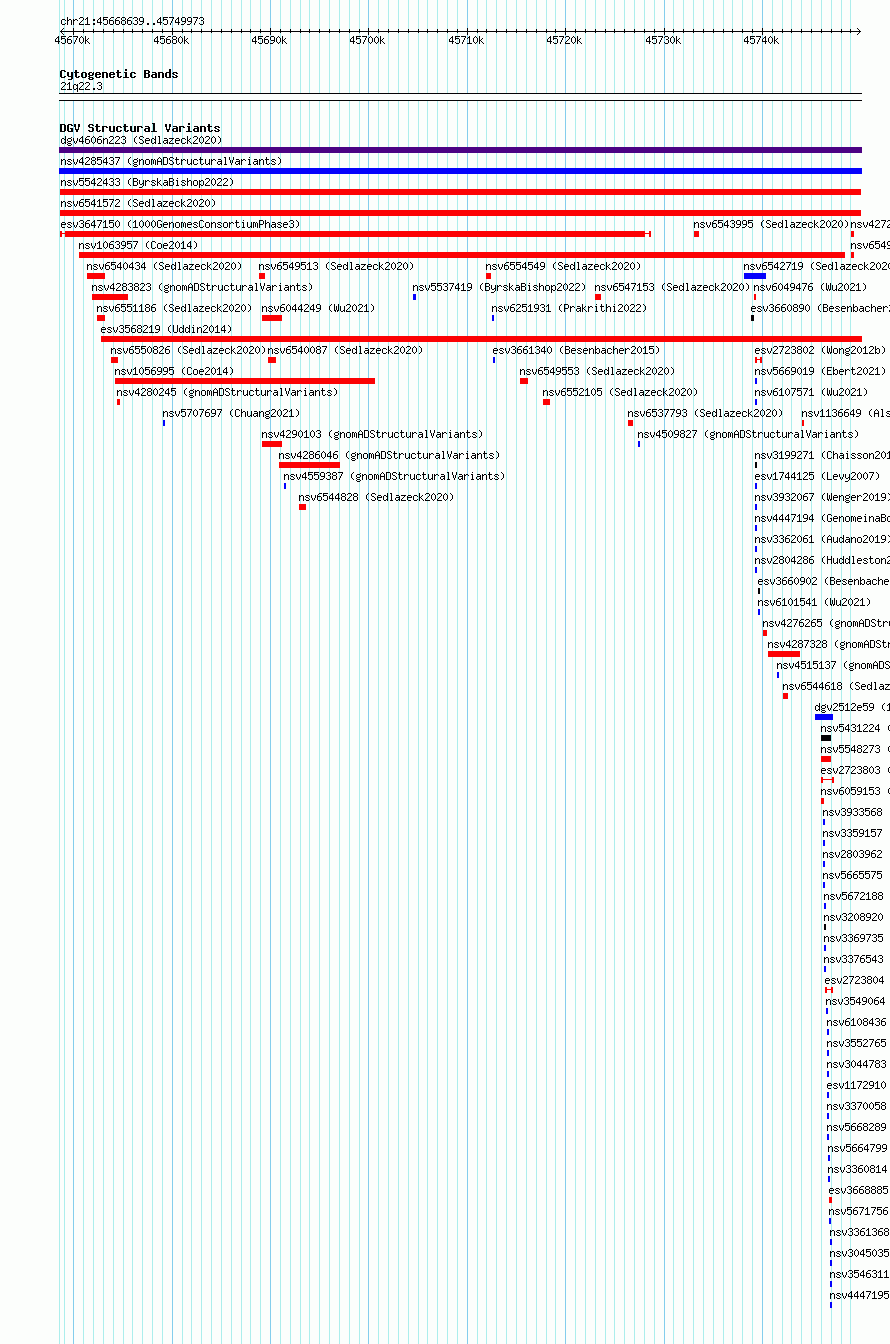Click the esv1172910 variant label

tap(856, 1085)
